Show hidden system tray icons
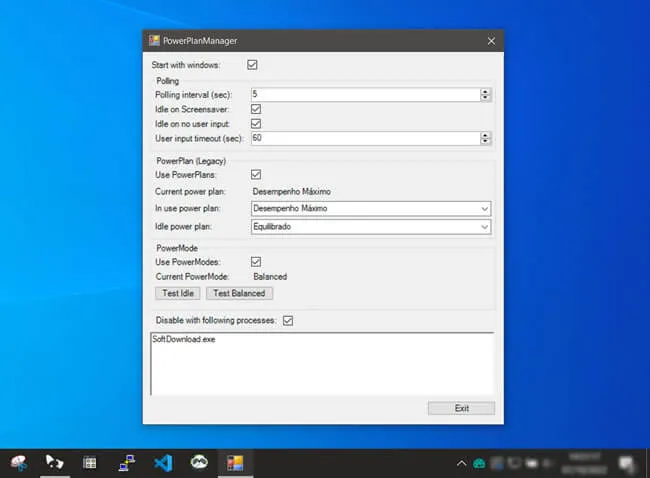The width and height of the screenshot is (650, 478). [461, 463]
